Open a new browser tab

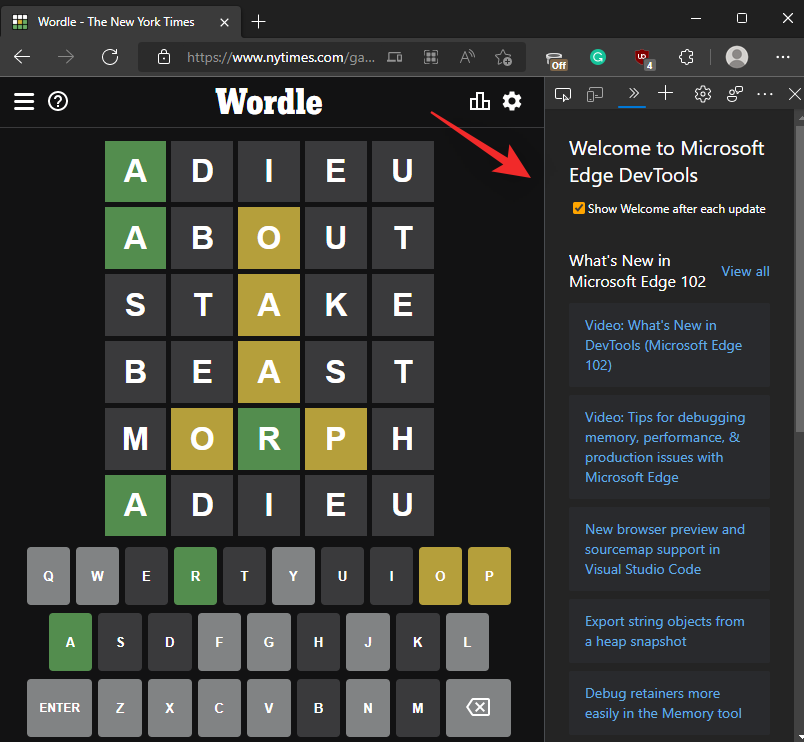click(x=259, y=21)
